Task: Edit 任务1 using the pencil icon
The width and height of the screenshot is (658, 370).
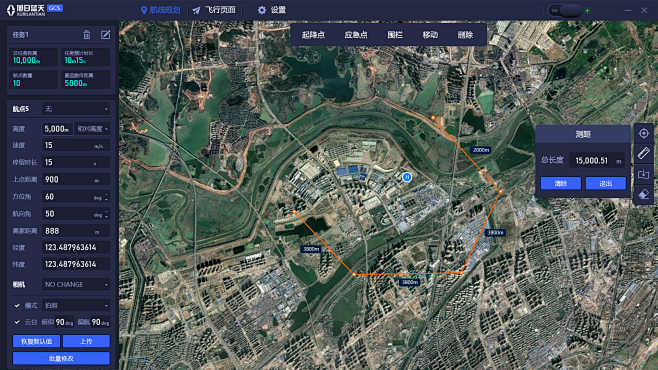Action: [105, 34]
